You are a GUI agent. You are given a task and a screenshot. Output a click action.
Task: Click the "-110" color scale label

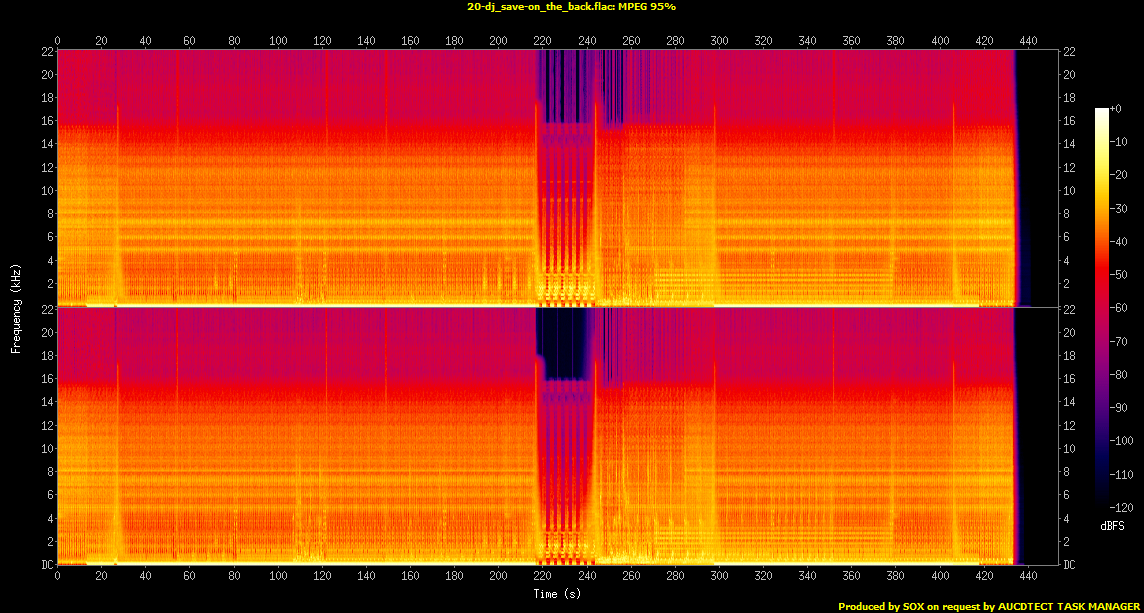click(x=1121, y=475)
